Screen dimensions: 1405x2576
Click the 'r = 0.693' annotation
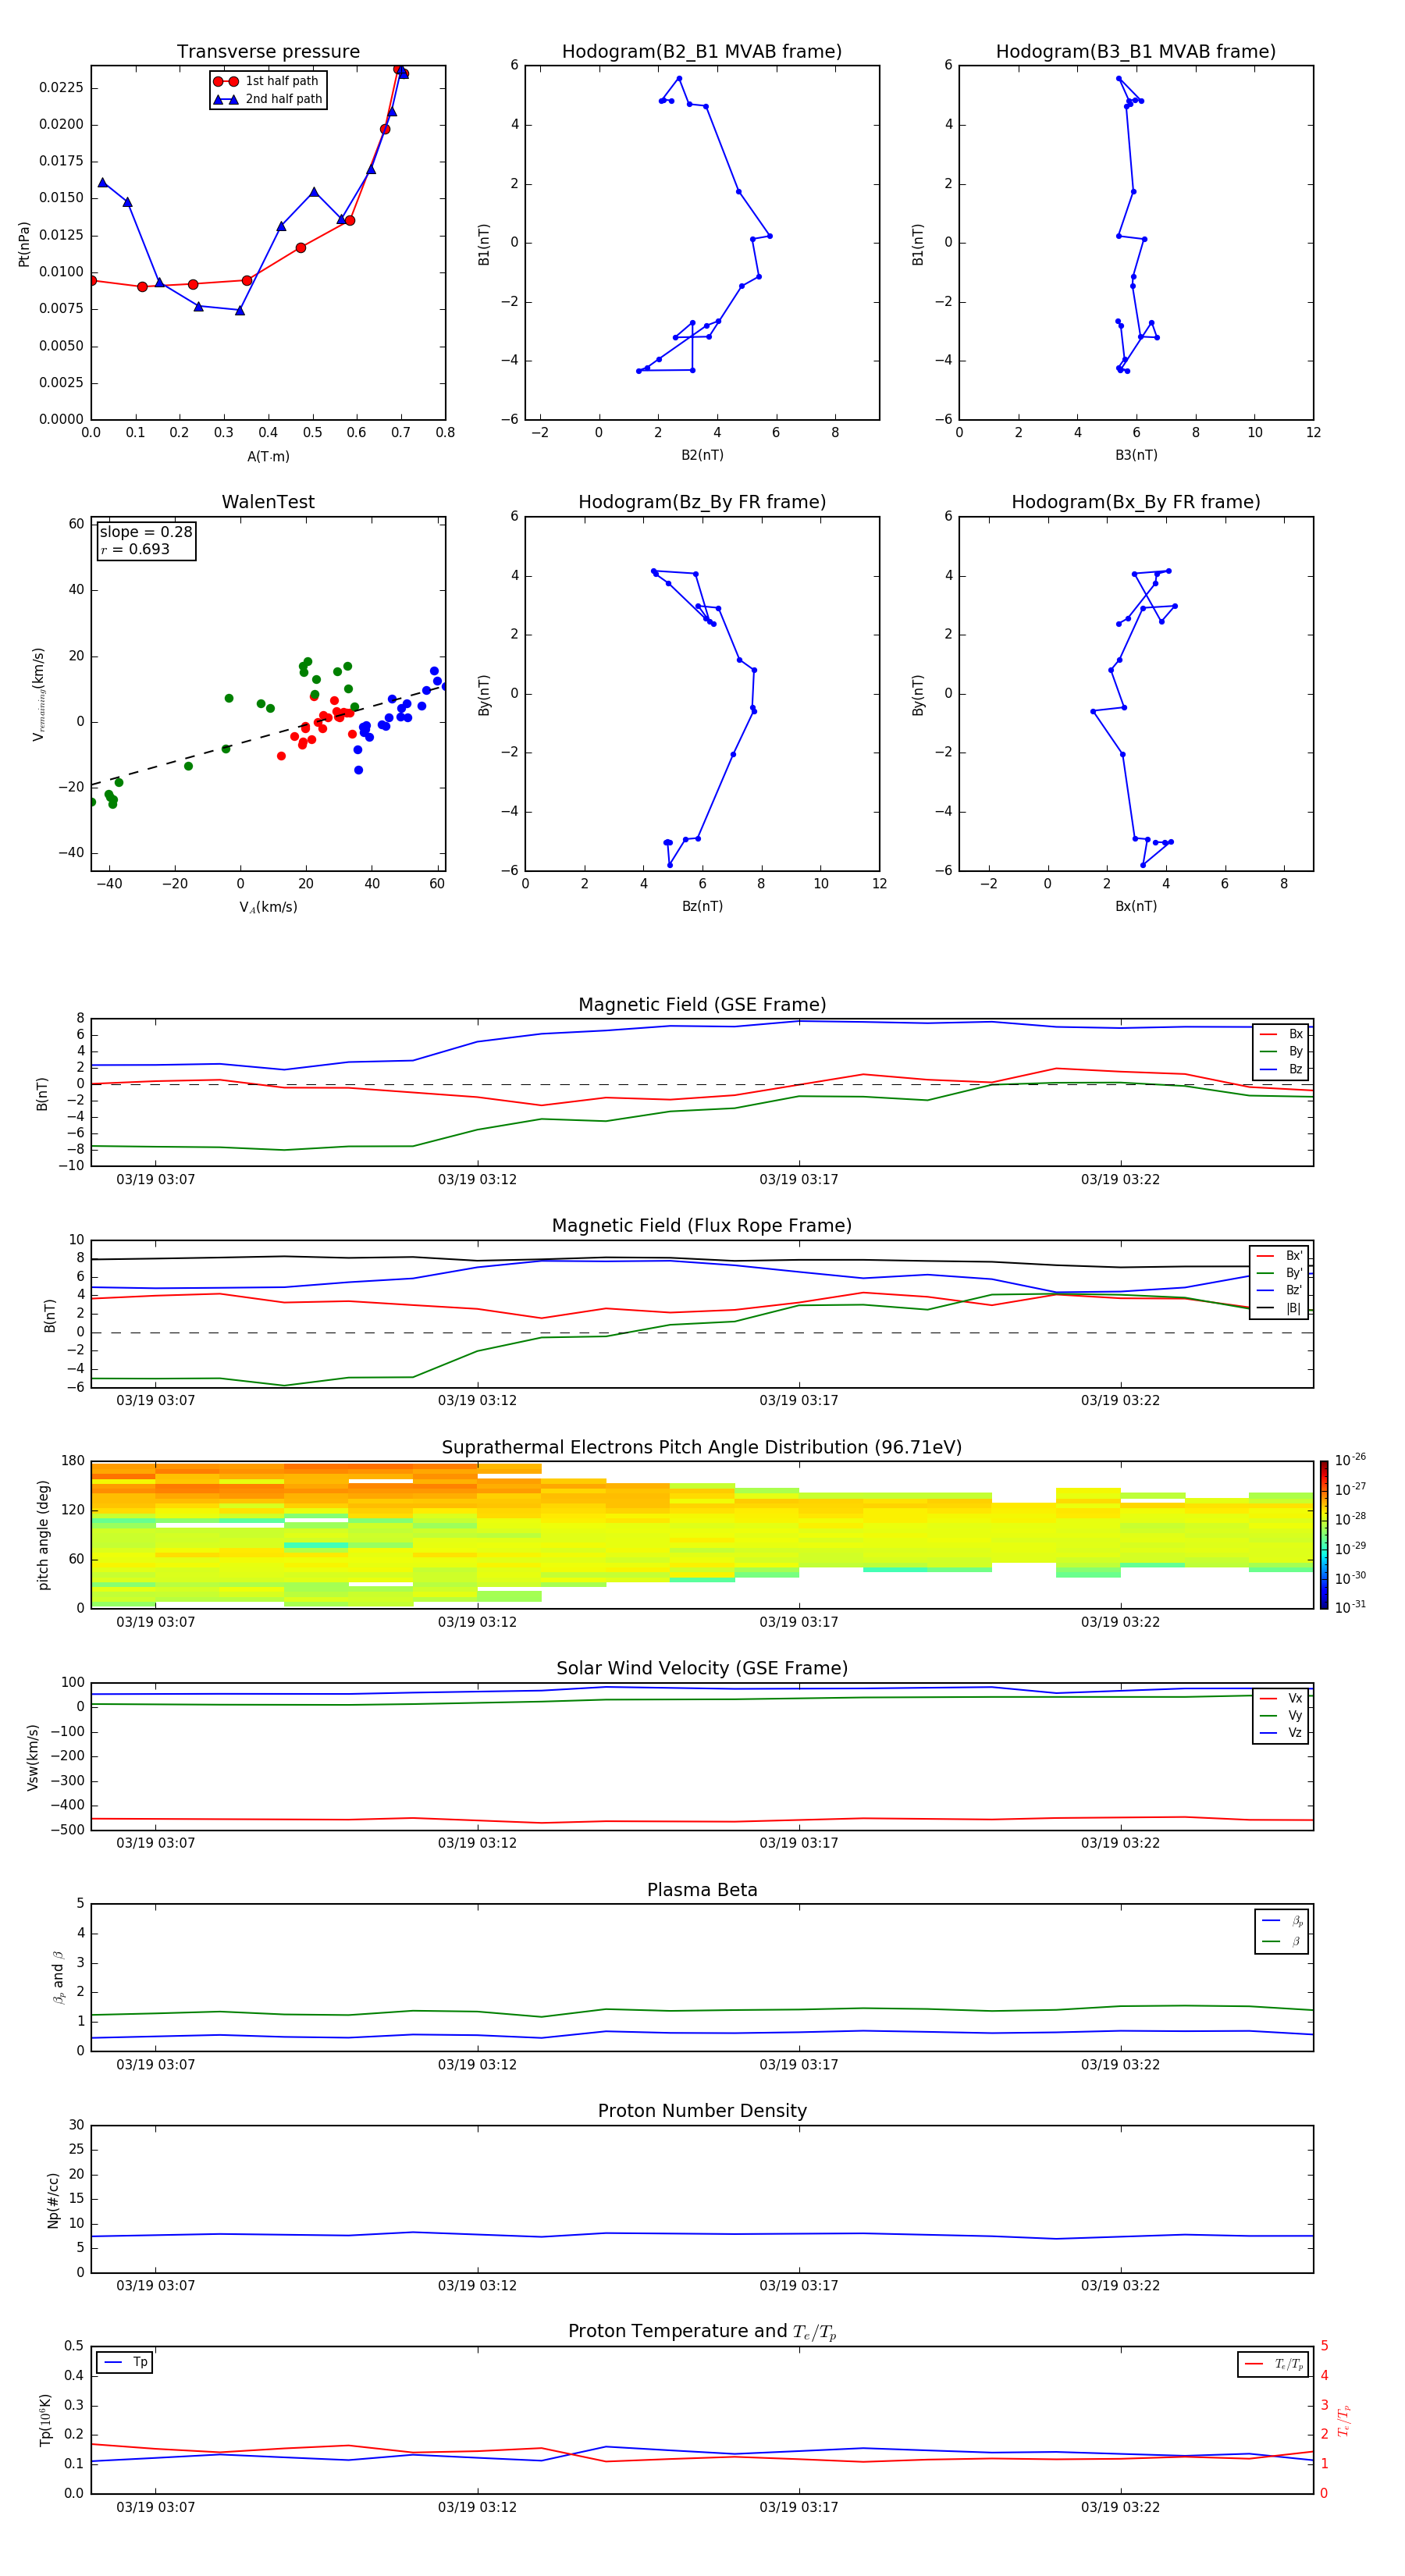coord(135,549)
